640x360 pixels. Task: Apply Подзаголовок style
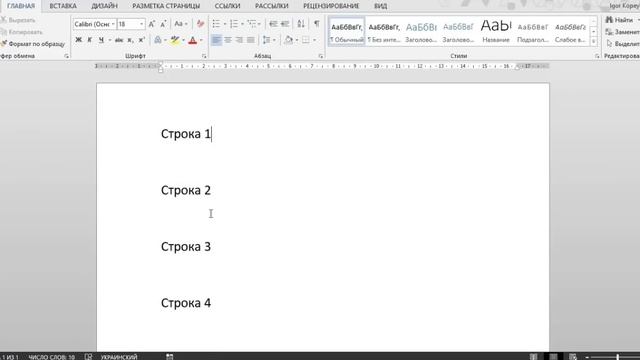point(533,31)
